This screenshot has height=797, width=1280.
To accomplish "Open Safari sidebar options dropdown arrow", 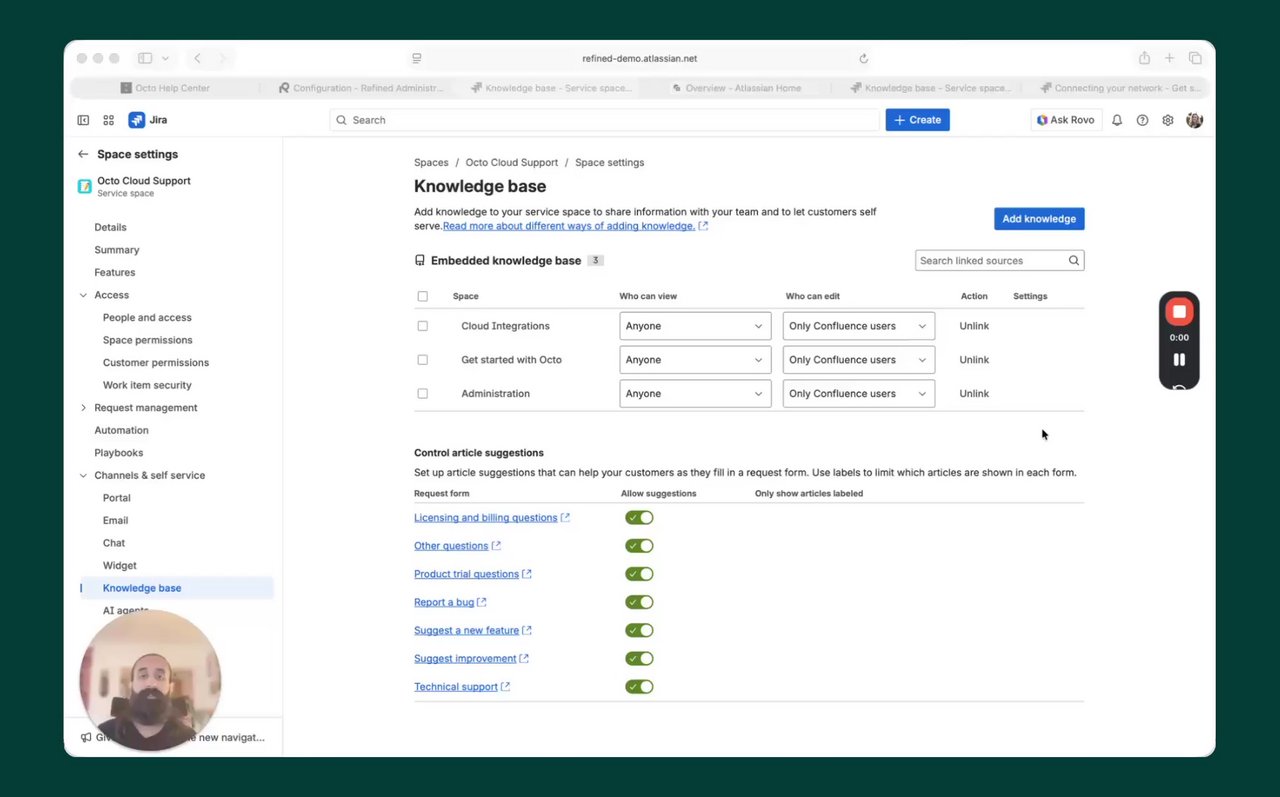I will click(x=166, y=58).
